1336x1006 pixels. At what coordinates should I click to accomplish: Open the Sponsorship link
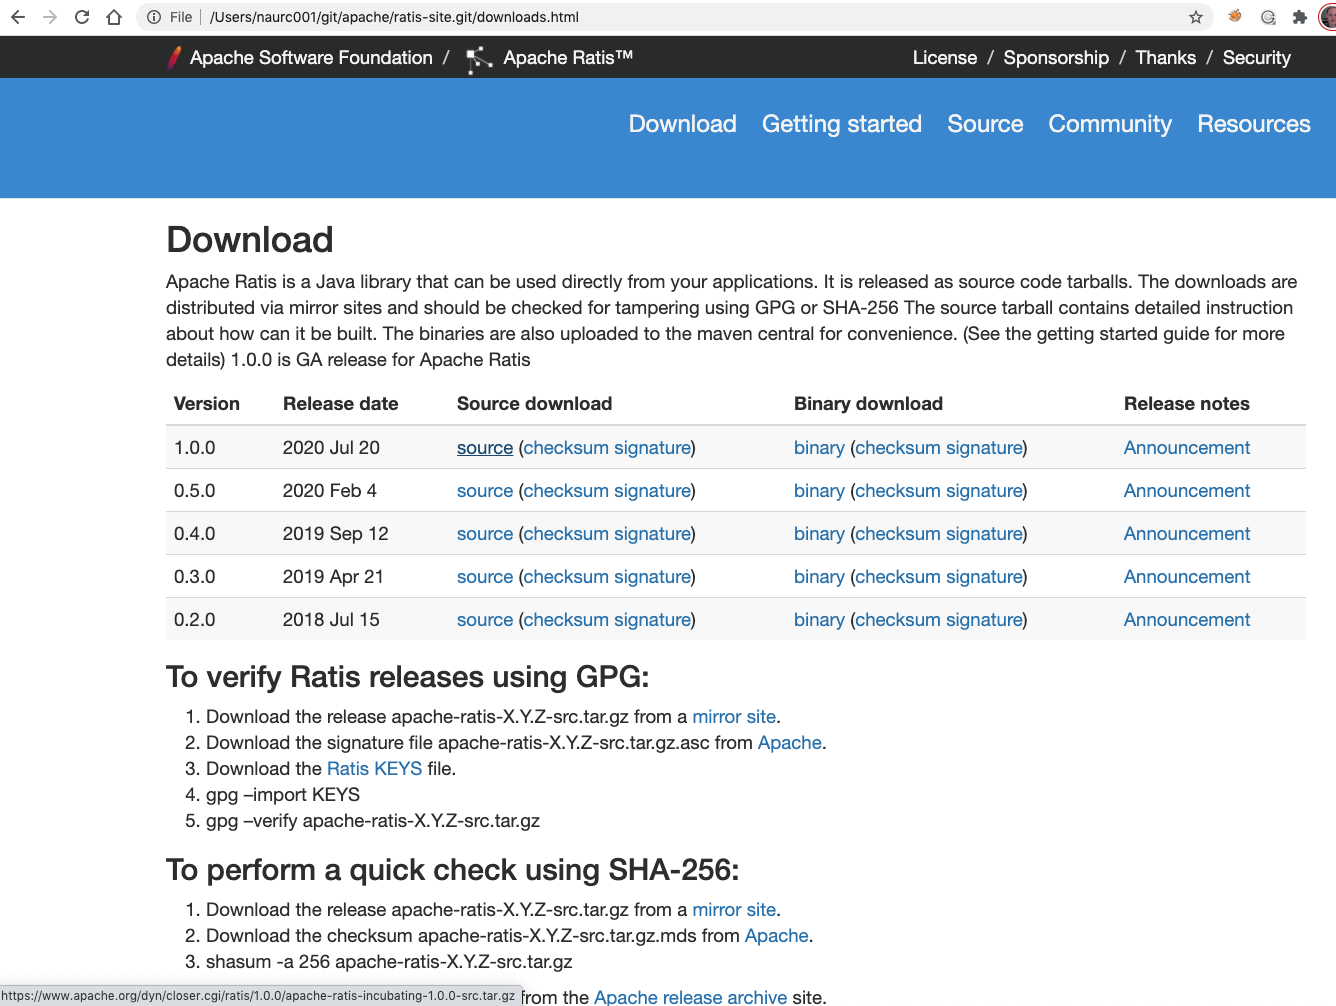[x=1056, y=58]
